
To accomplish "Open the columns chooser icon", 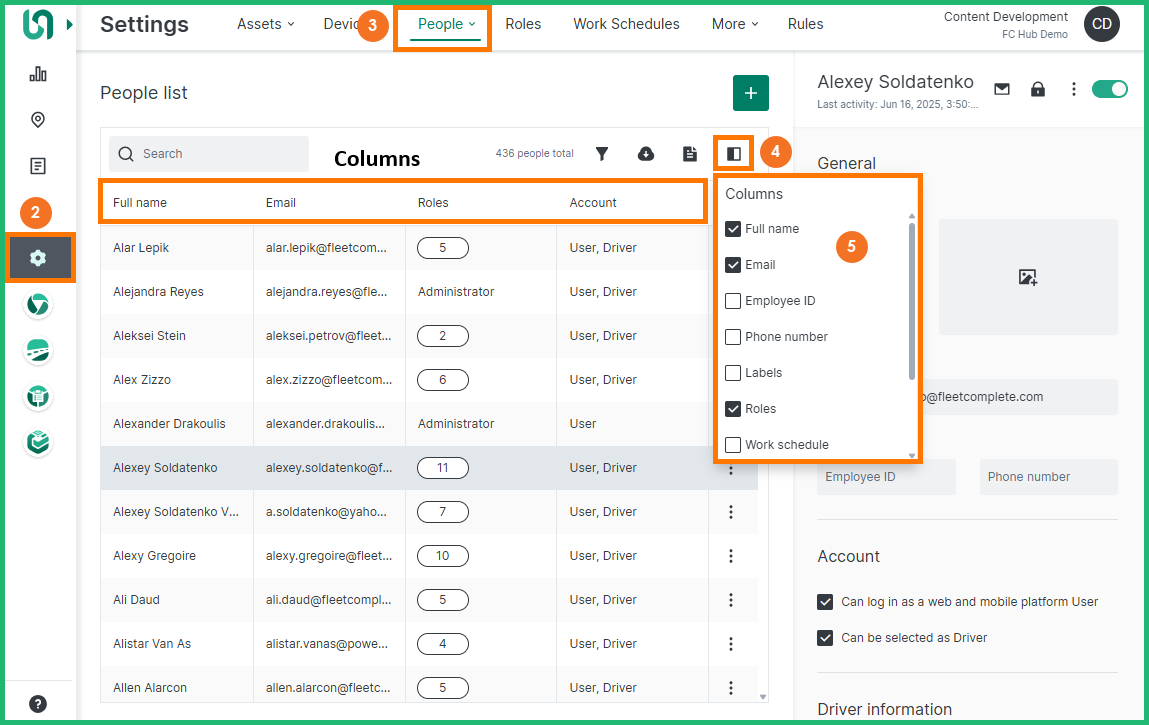I will pos(734,154).
